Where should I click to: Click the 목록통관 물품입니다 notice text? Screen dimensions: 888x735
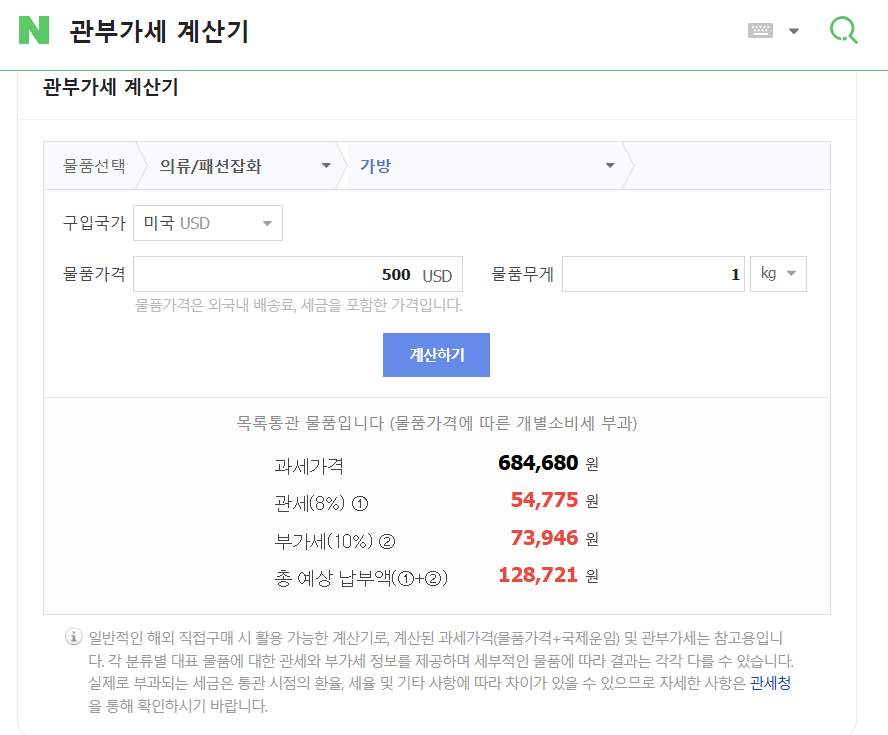(x=437, y=423)
